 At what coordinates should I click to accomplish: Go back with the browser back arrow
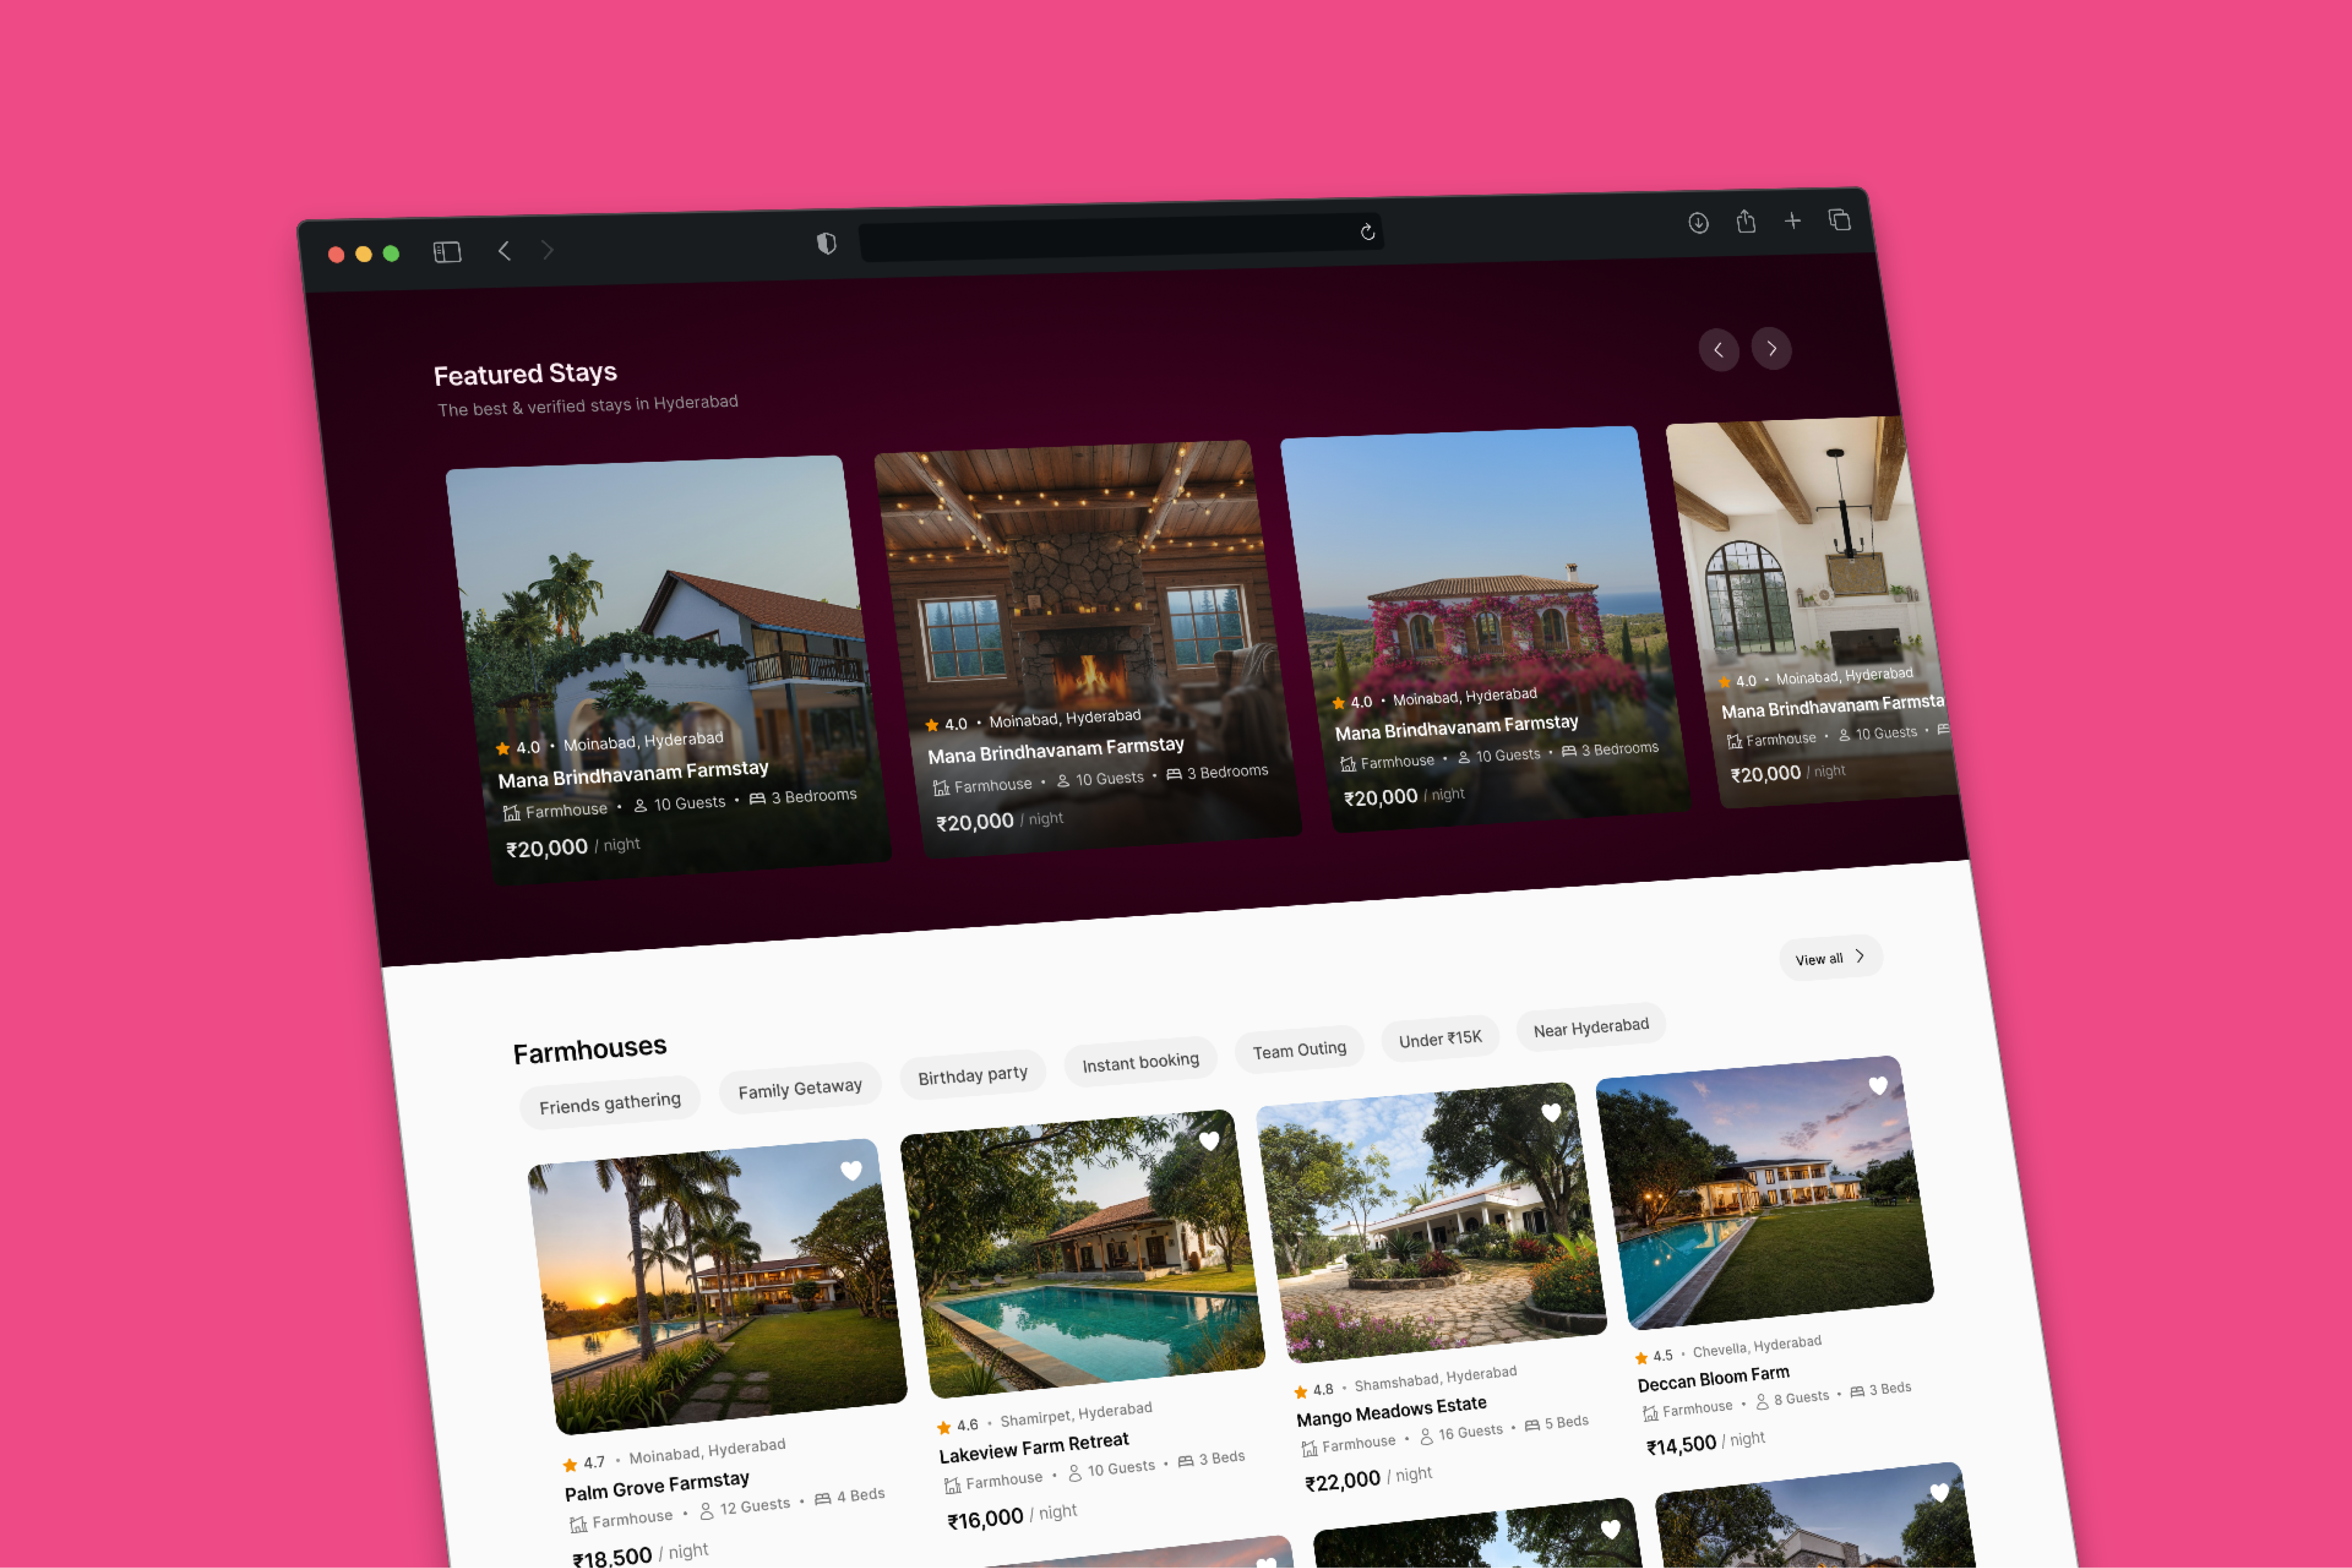pos(505,250)
